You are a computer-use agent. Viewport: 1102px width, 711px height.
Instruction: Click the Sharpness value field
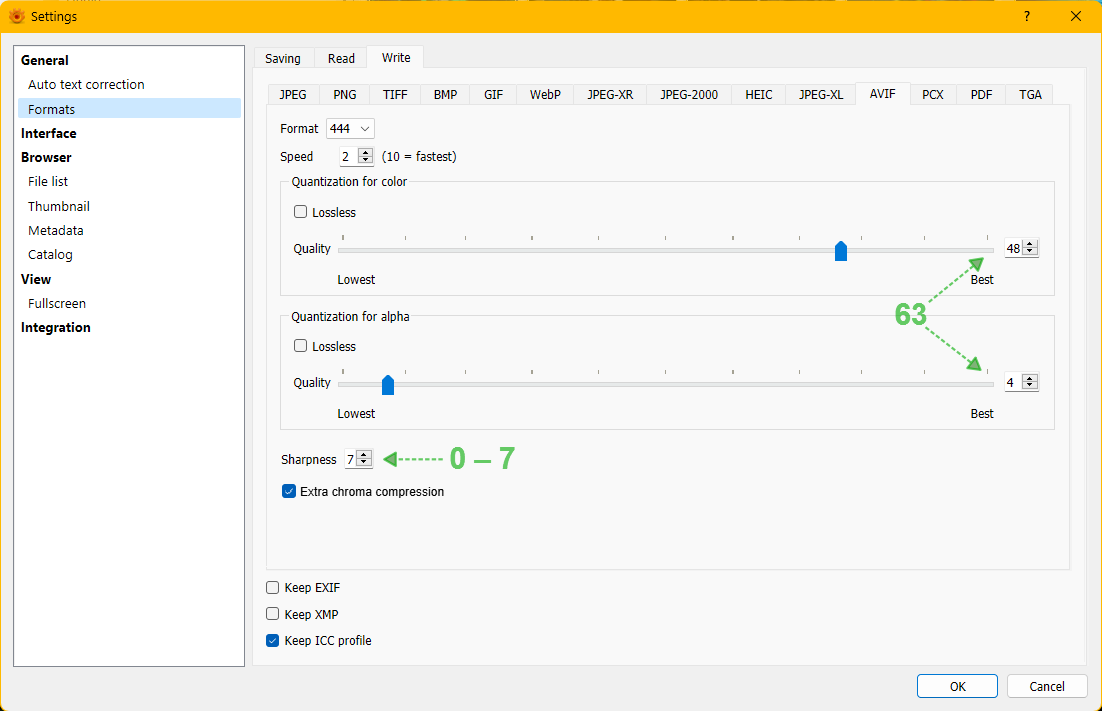[351, 459]
